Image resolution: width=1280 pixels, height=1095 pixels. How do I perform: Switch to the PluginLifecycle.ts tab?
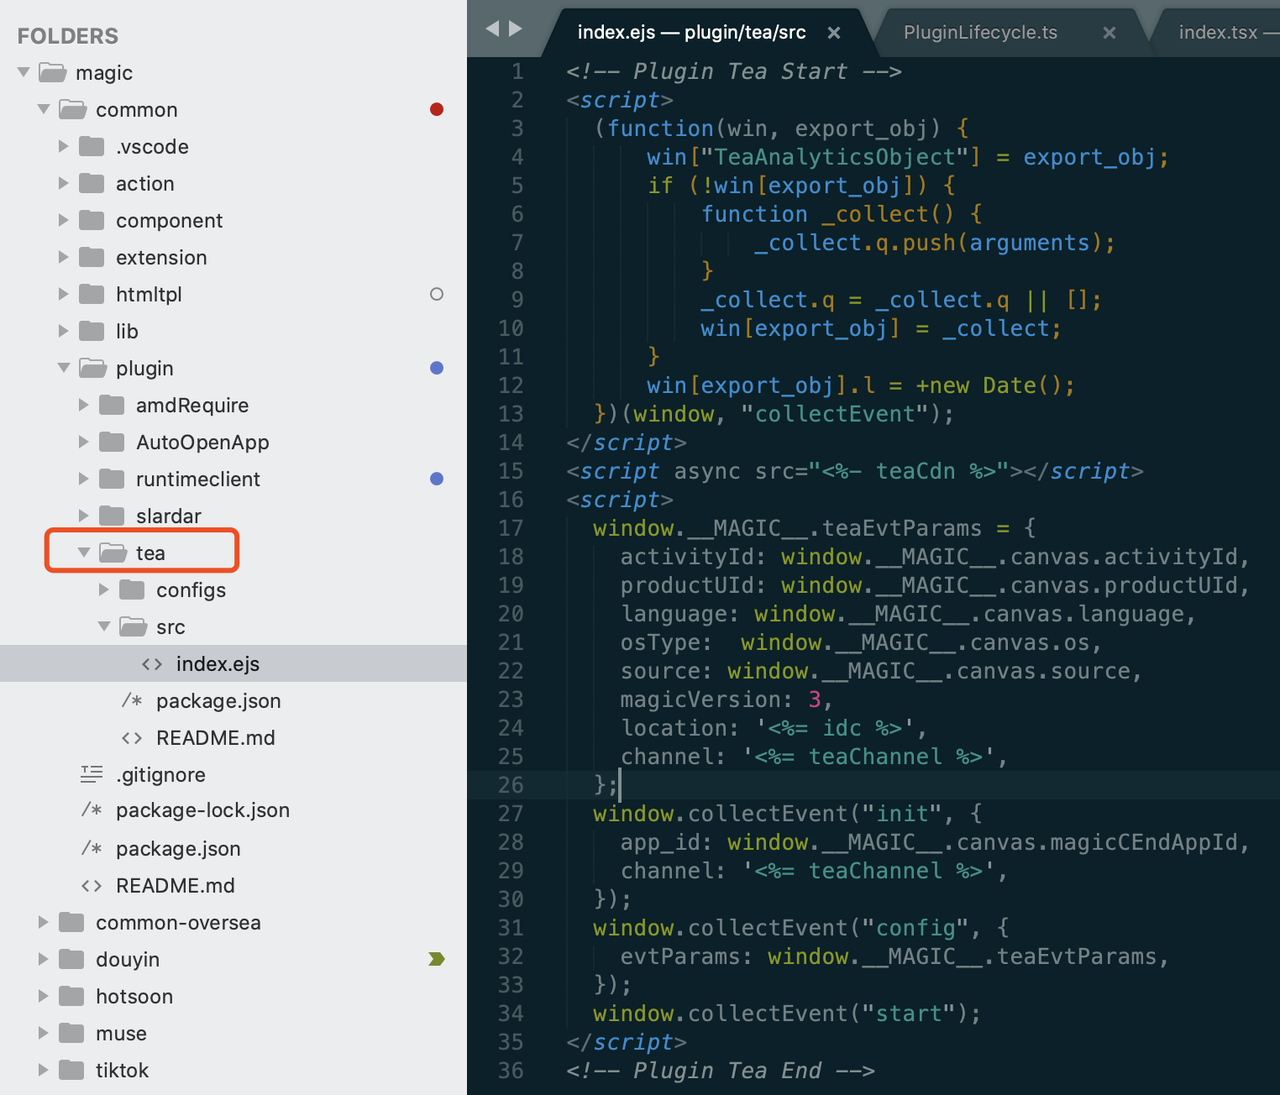pos(979,33)
